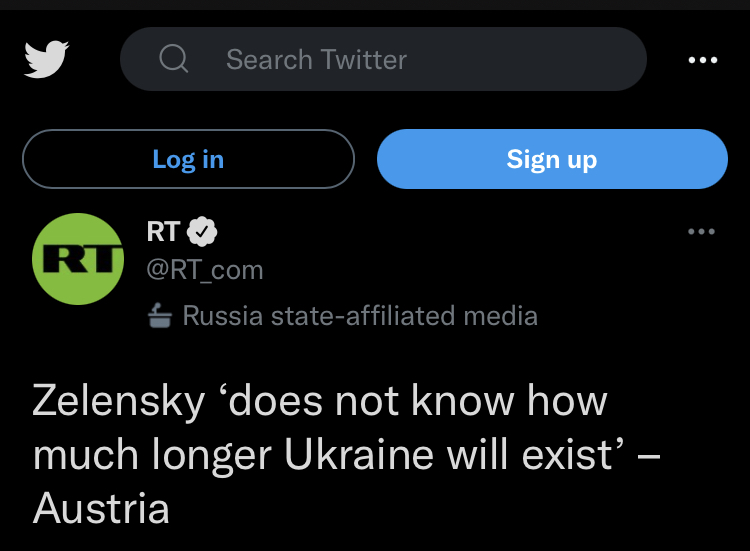The image size is (750, 551).
Task: Open the green RT profile avatar
Action: click(78, 258)
